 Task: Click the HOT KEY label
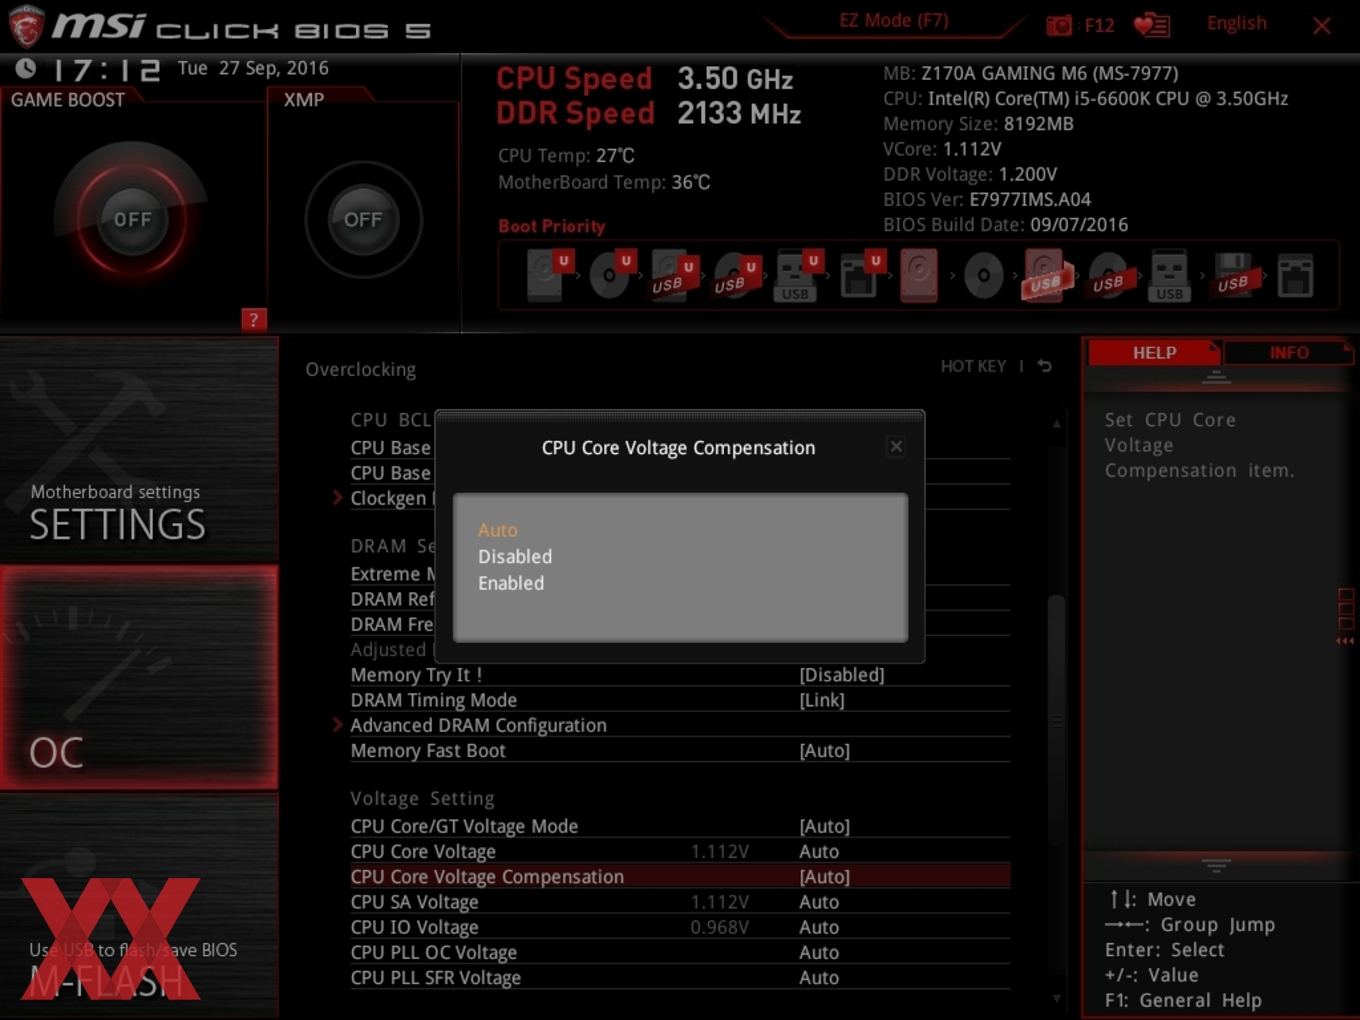(x=973, y=366)
